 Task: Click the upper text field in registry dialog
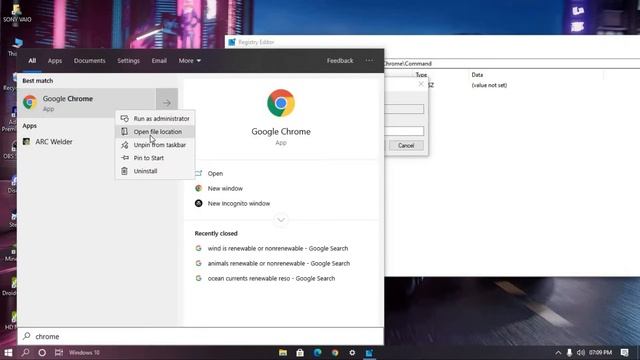click(404, 109)
